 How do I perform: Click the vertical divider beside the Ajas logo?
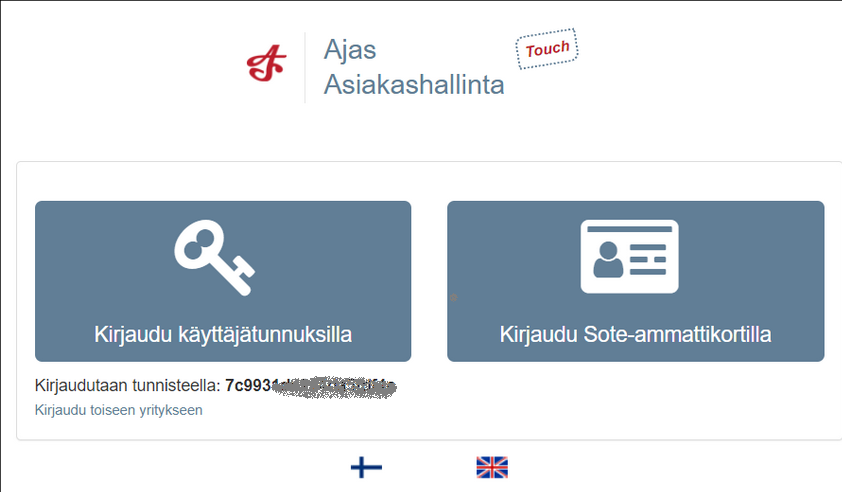pyautogui.click(x=305, y=67)
